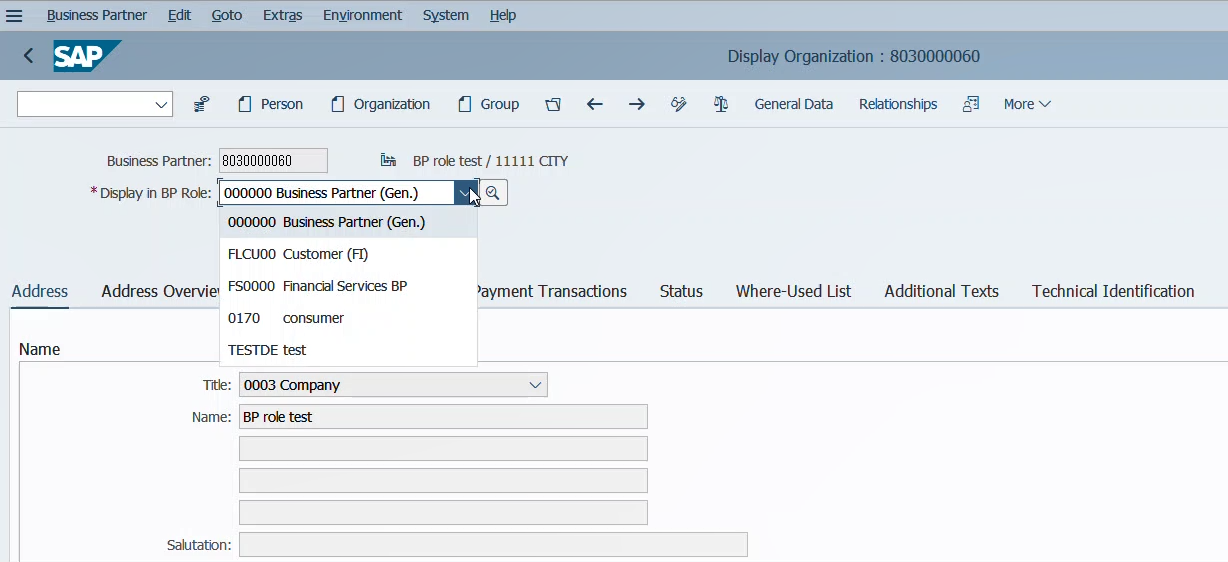Collapse the Display in BP Role dropdown arrow
The height and width of the screenshot is (562, 1228).
tap(465, 193)
